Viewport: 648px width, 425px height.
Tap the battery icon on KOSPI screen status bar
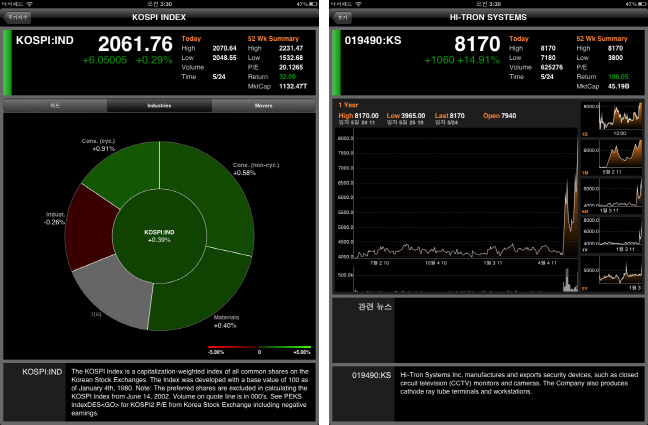(x=313, y=4)
